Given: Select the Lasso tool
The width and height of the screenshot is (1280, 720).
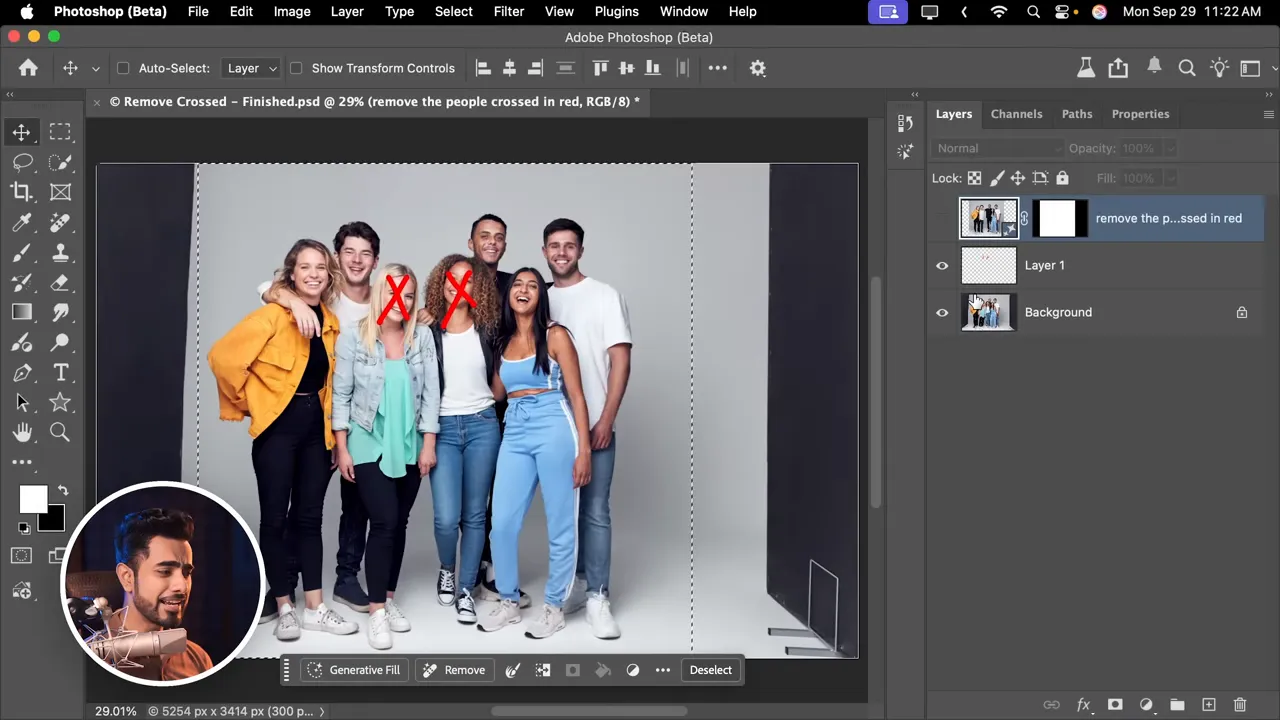Looking at the screenshot, I should (22, 162).
